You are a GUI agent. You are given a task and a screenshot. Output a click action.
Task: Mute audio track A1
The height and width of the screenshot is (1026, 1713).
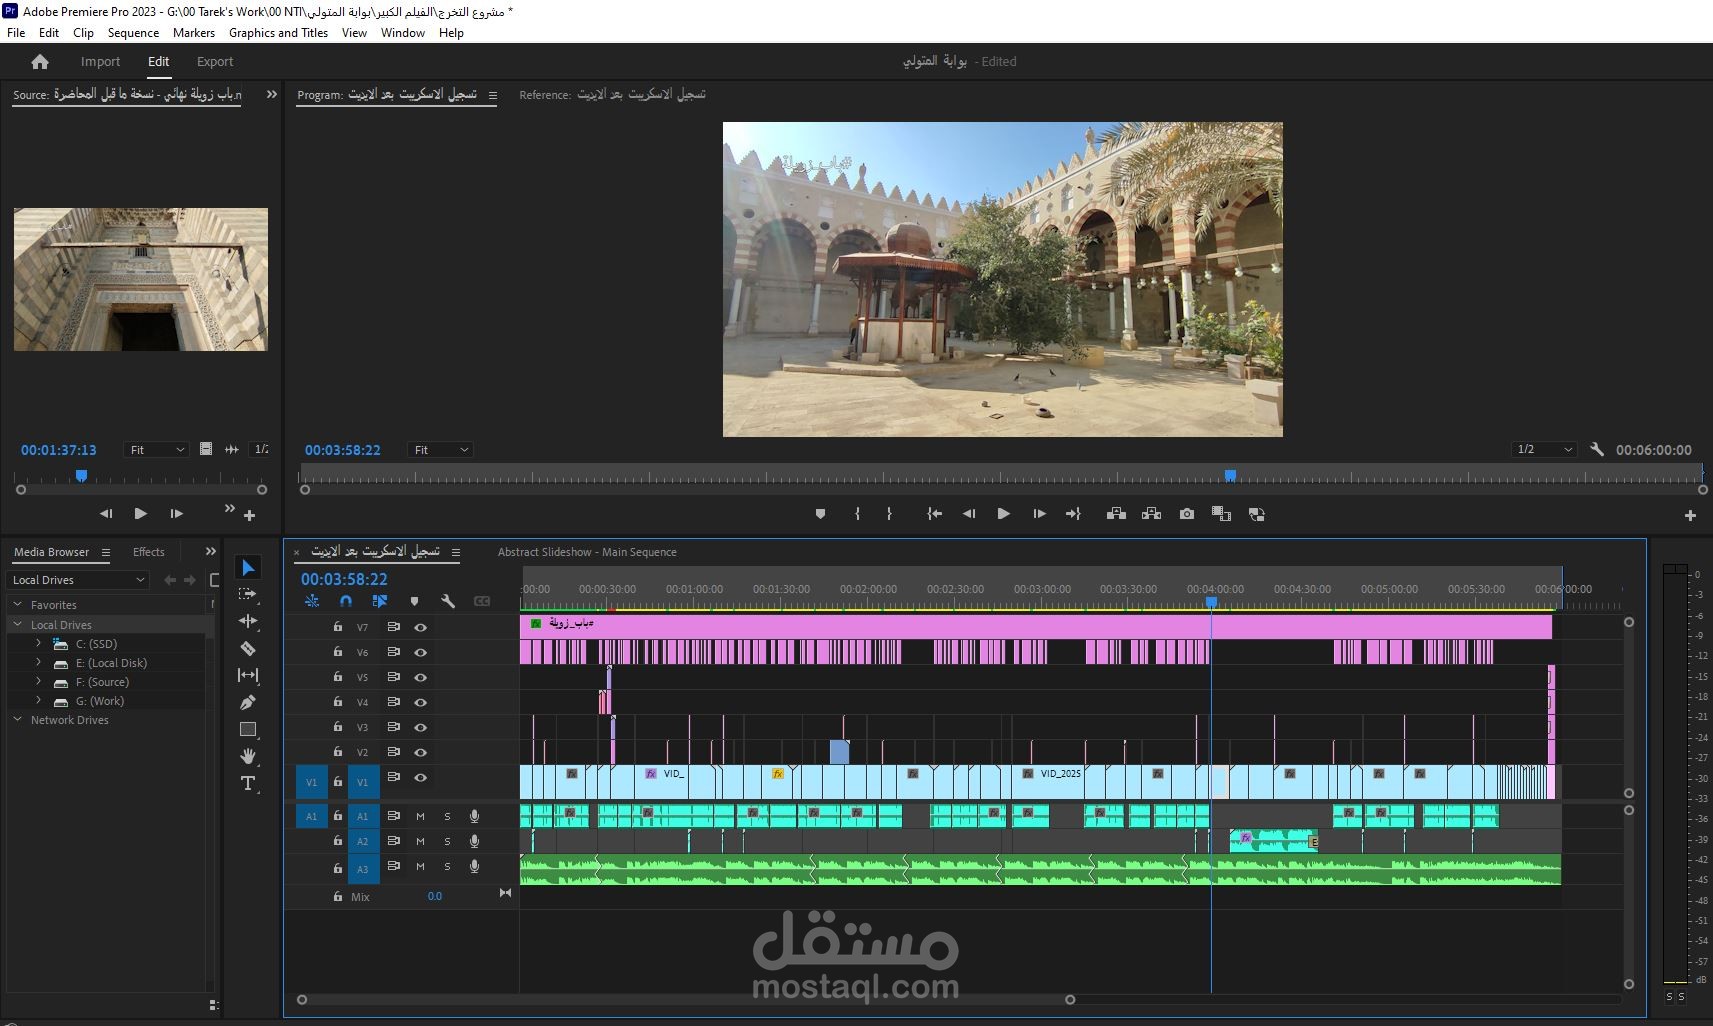pyautogui.click(x=420, y=816)
